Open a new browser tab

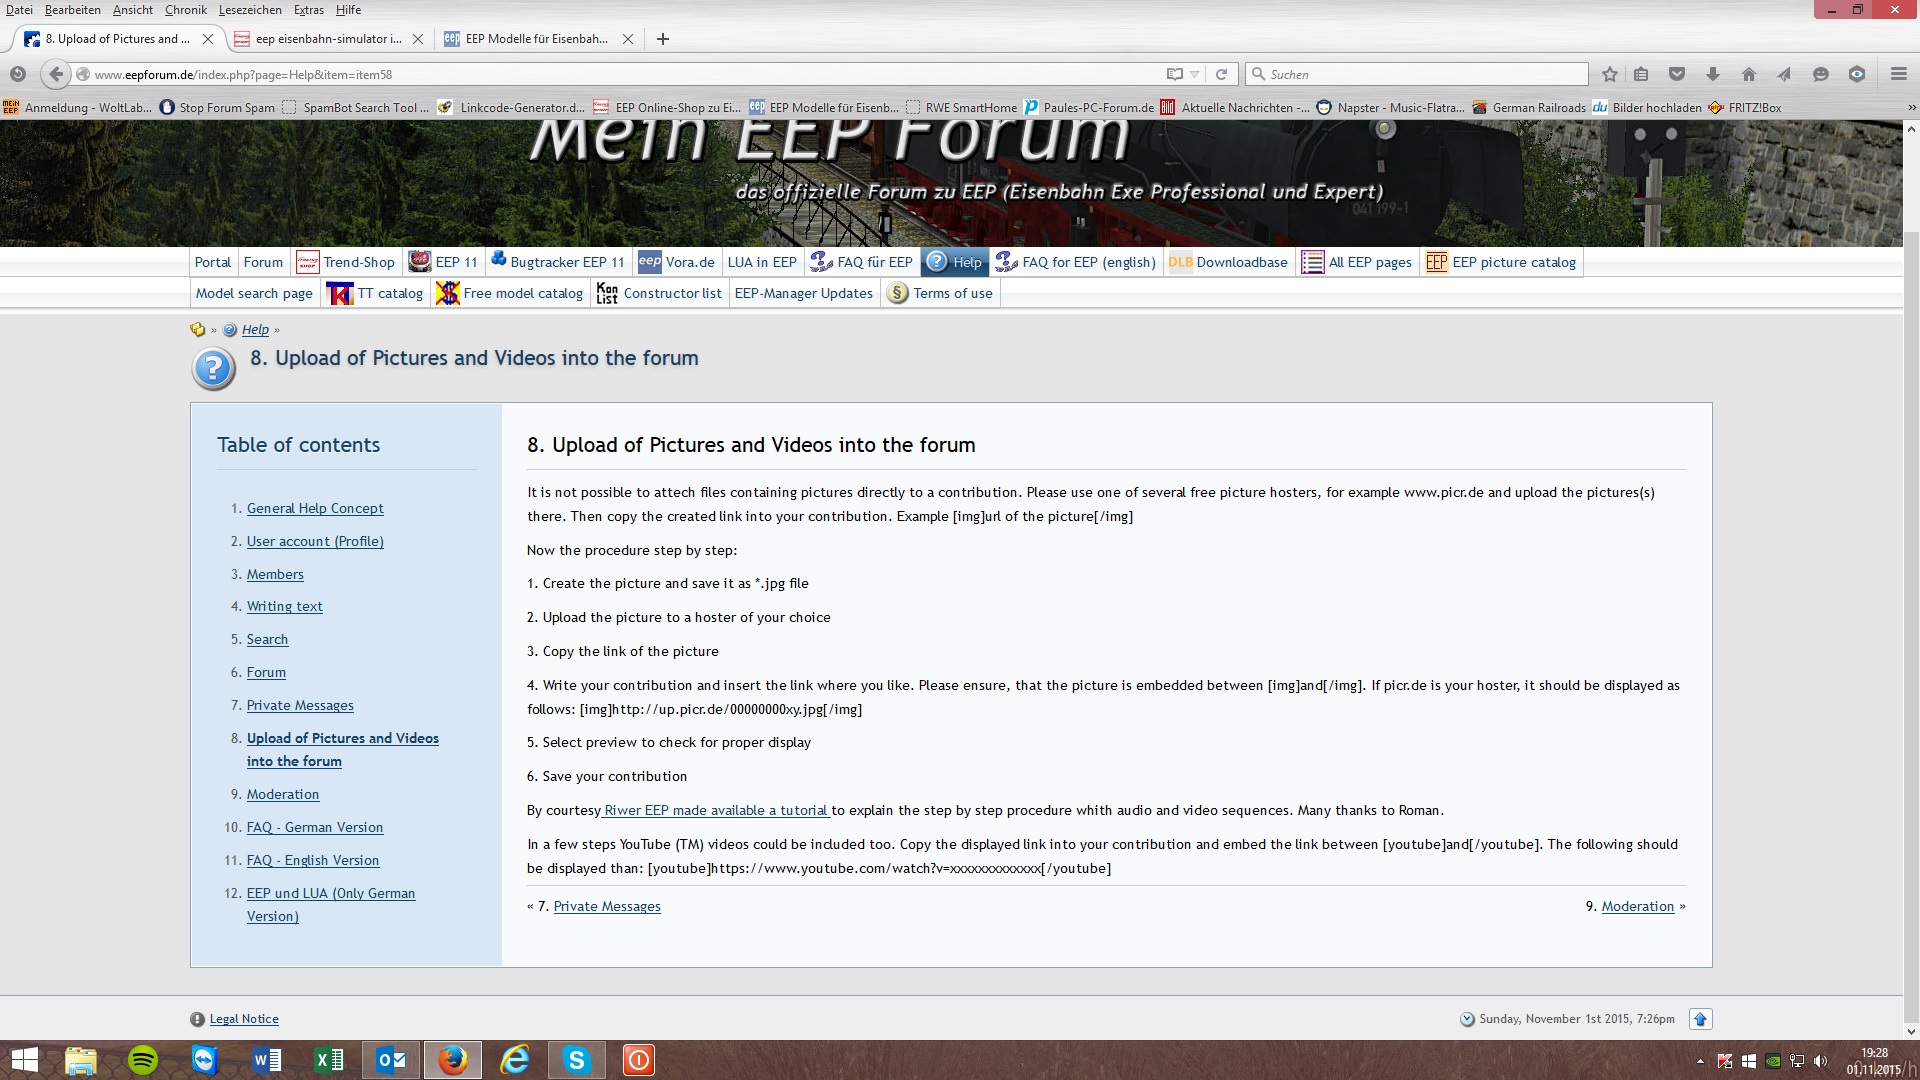tap(662, 39)
